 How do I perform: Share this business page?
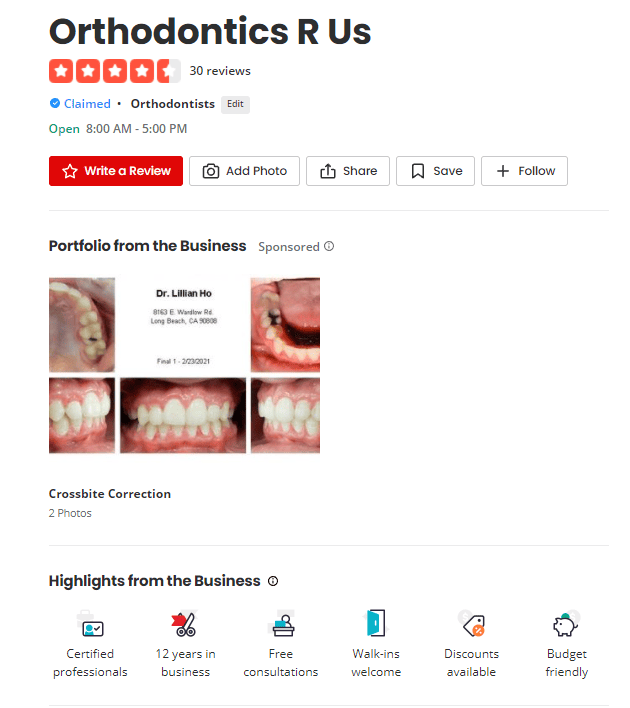tap(348, 171)
